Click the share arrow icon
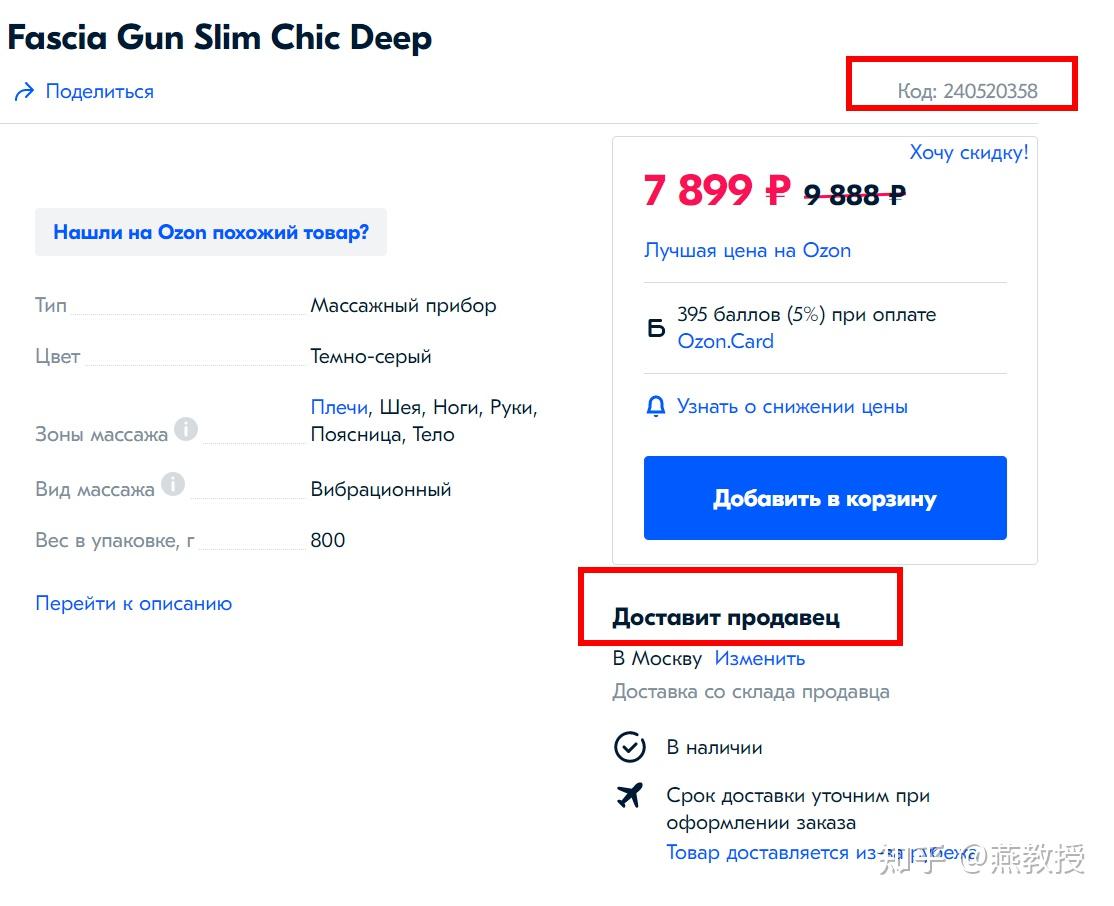This screenshot has height=906, width=1114. (24, 92)
